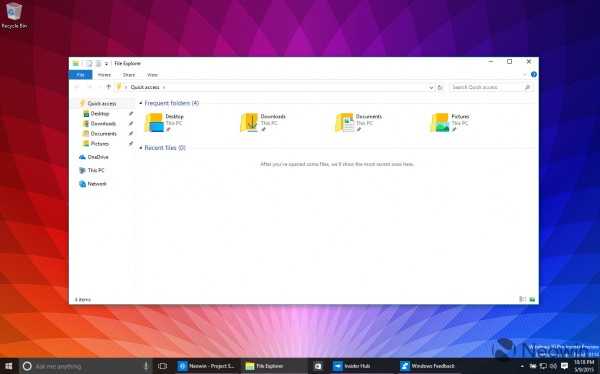Select Downloads in the navigation pane

[x=103, y=124]
